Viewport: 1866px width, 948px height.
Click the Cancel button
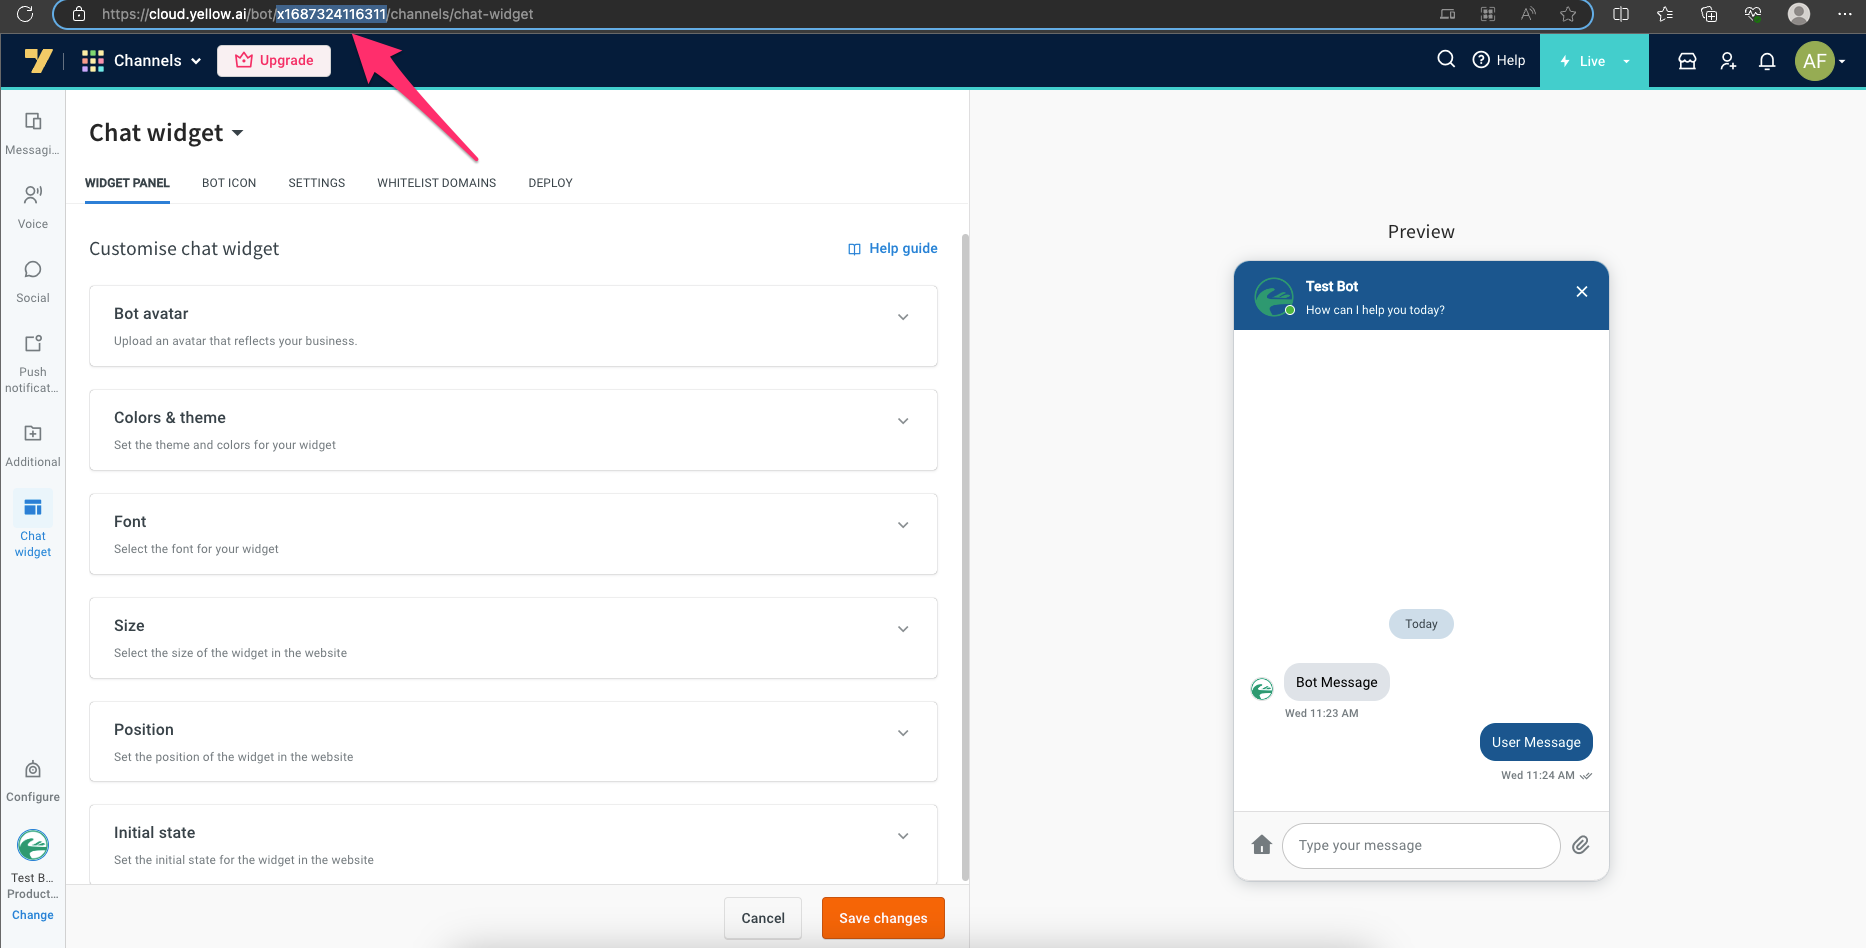tap(763, 918)
